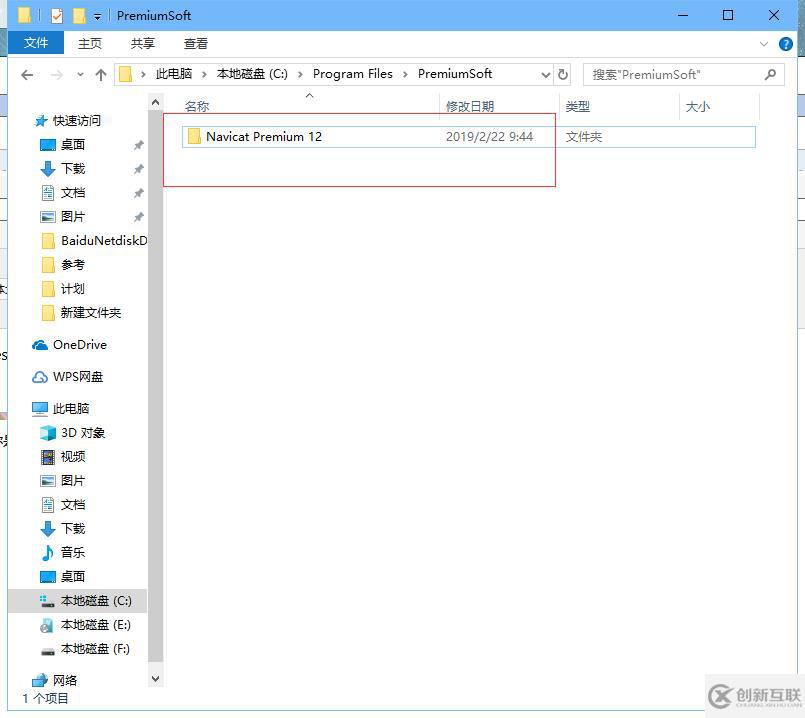The width and height of the screenshot is (805, 718).
Task: Click the 音乐 note icon
Action: [48, 553]
